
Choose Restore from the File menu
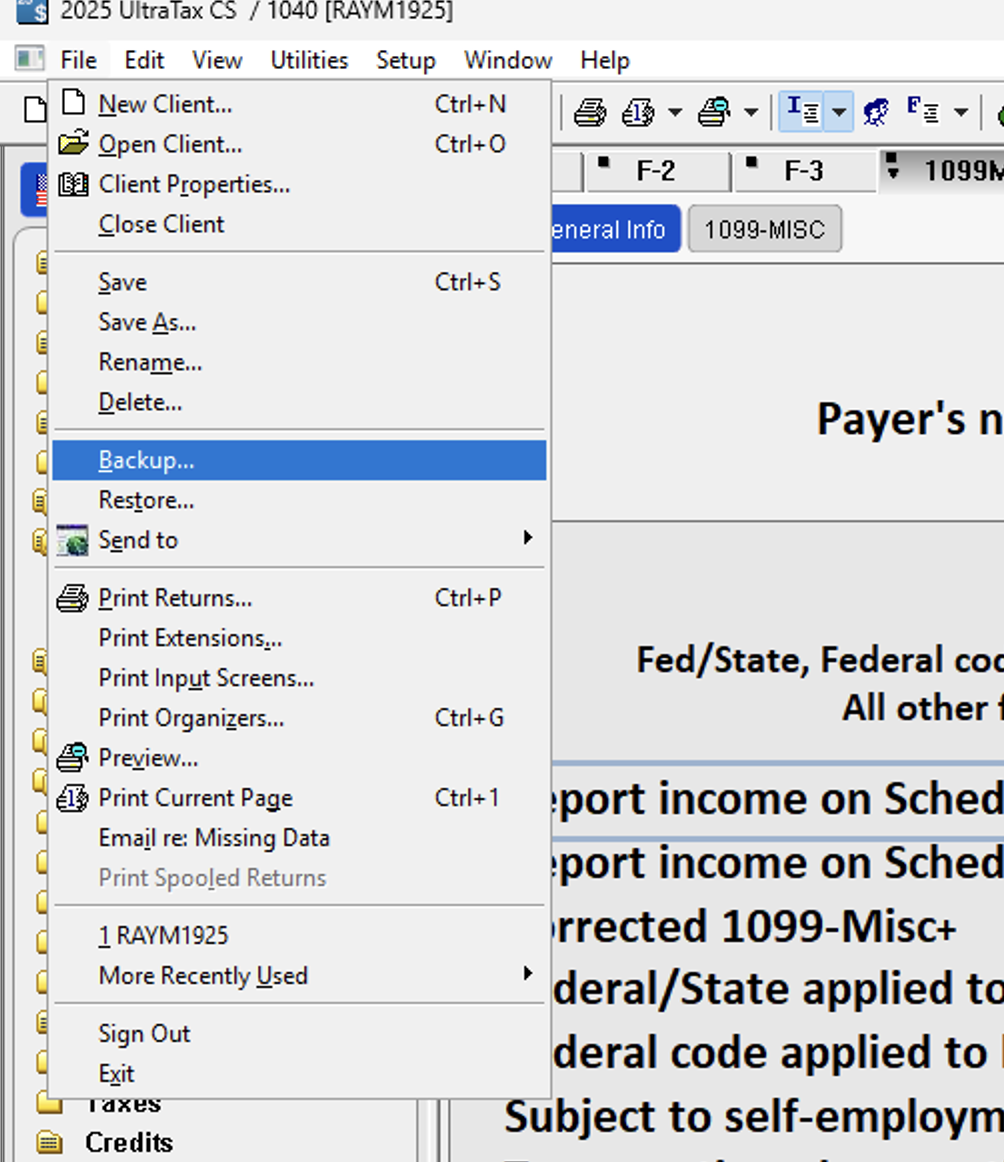point(299,500)
